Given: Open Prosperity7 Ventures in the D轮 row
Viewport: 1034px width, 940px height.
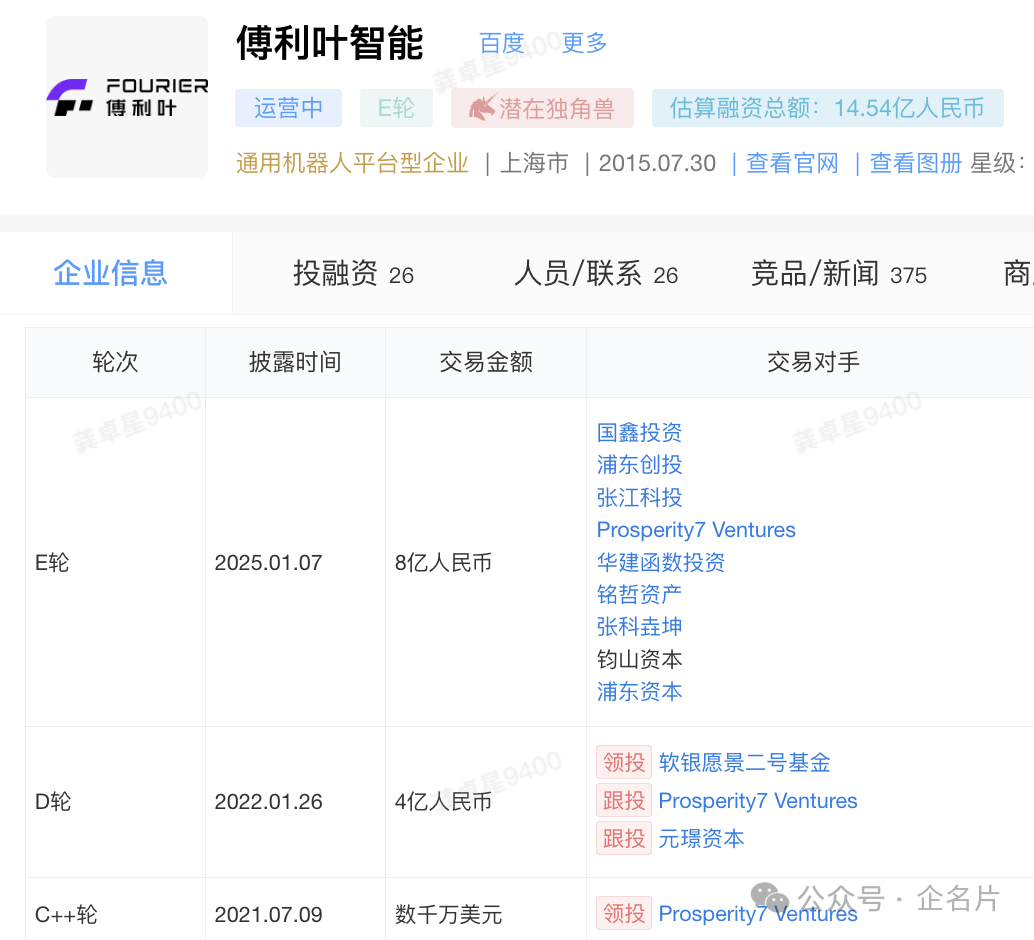Looking at the screenshot, I should [x=758, y=801].
